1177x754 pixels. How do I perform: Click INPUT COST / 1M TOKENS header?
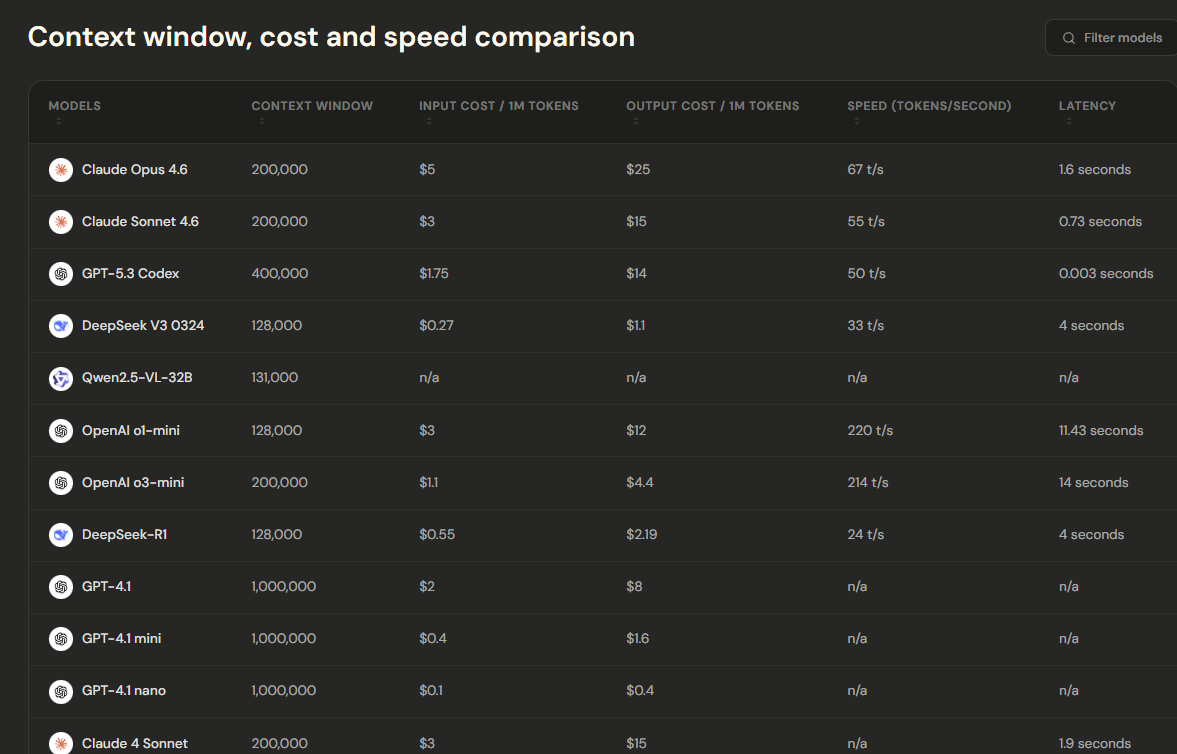(498, 106)
